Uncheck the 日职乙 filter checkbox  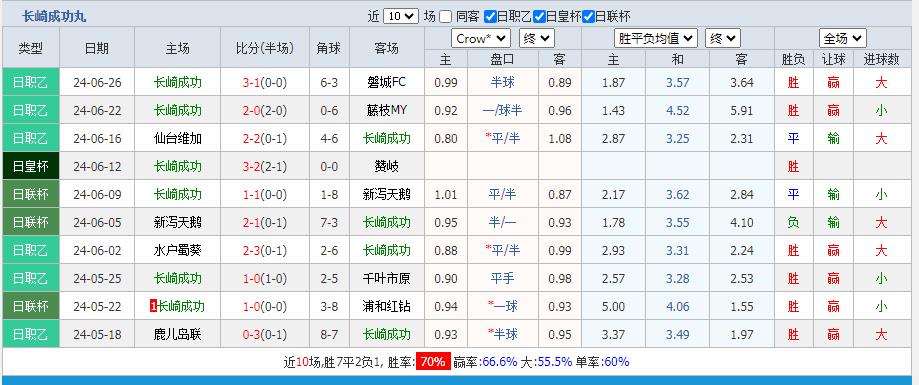point(491,16)
